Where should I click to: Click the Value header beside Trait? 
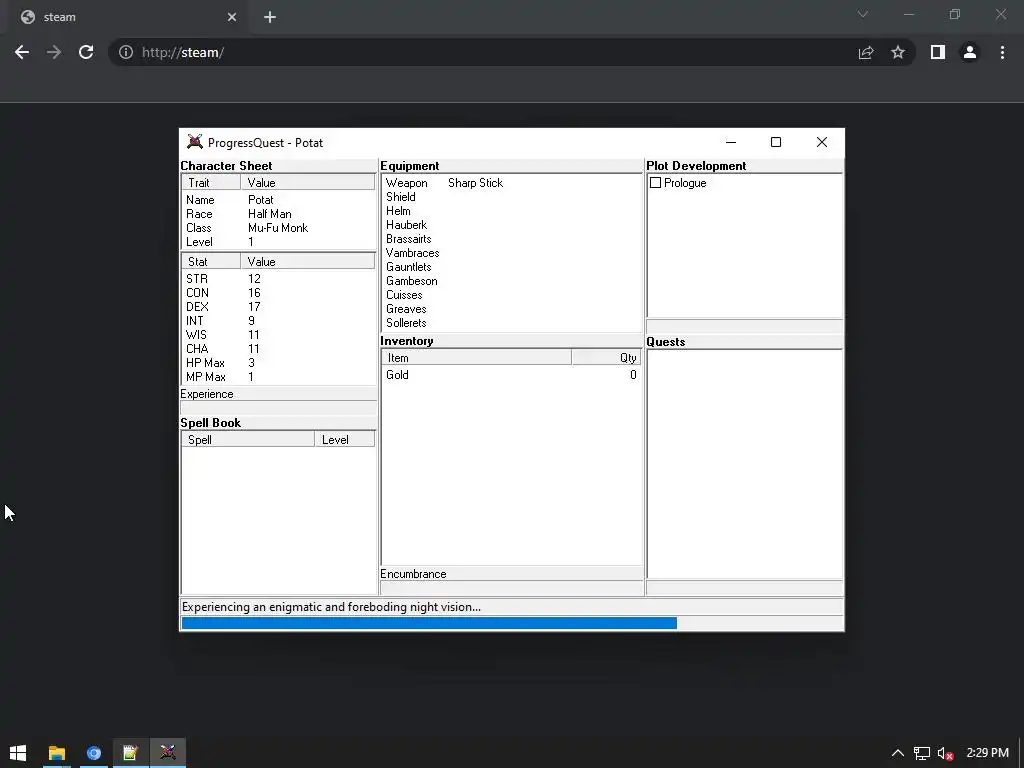(308, 183)
